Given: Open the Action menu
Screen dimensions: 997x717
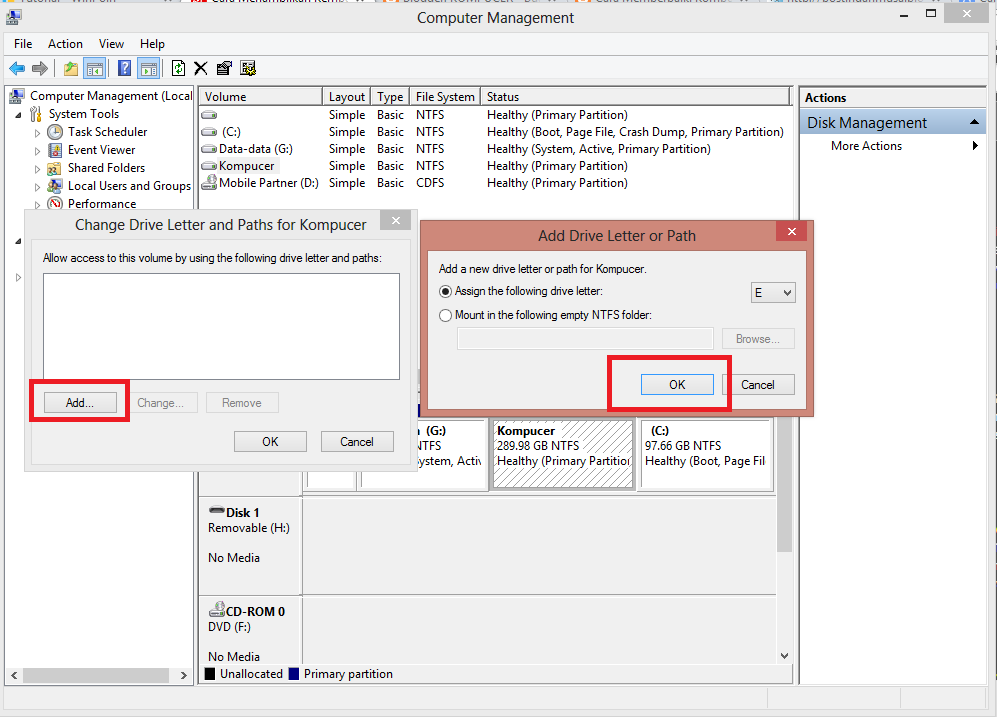Looking at the screenshot, I should [x=65, y=44].
